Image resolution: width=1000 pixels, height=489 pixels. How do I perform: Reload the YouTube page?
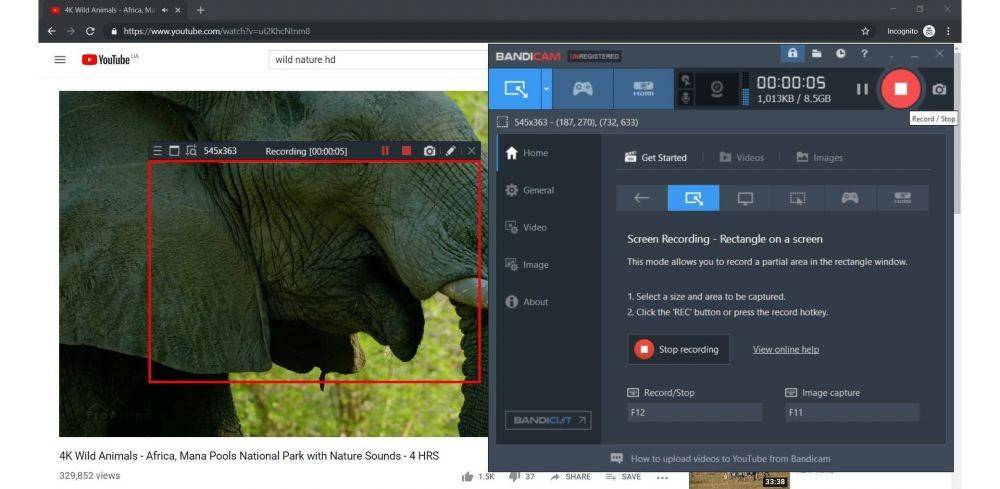90,31
